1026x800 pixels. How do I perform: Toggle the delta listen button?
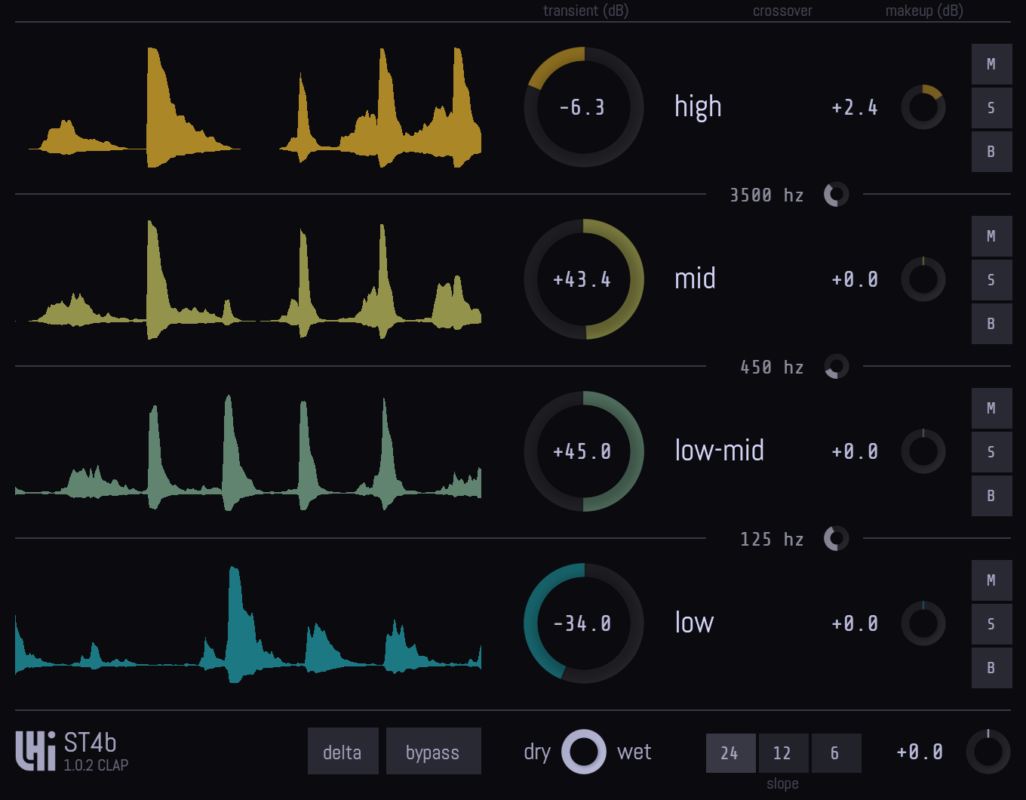click(x=342, y=752)
